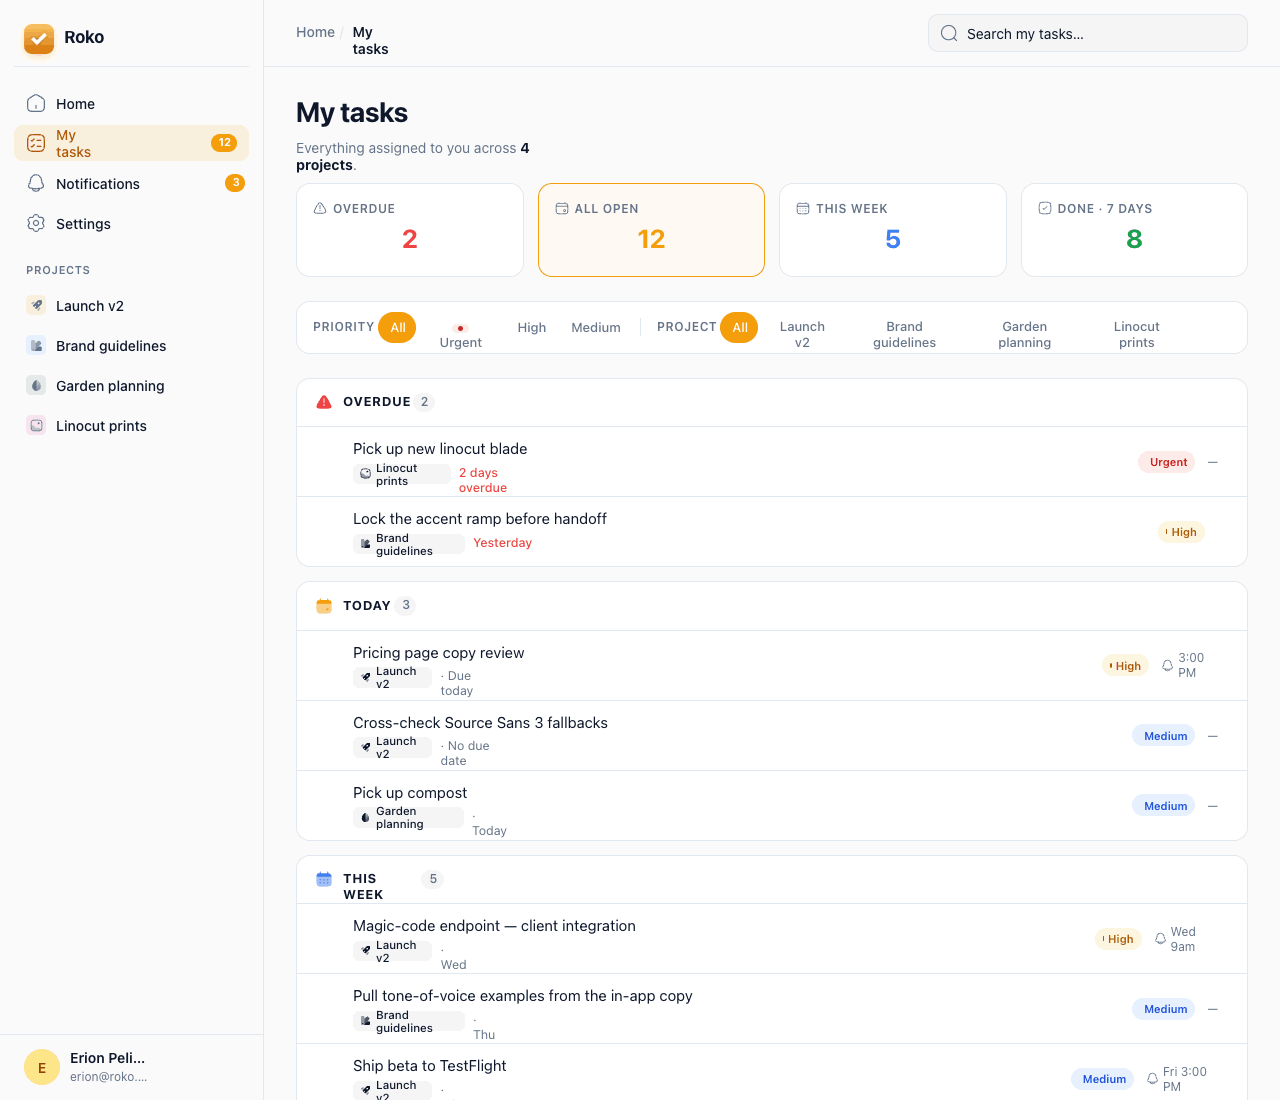Go to Home in the sidebar

(x=131, y=103)
